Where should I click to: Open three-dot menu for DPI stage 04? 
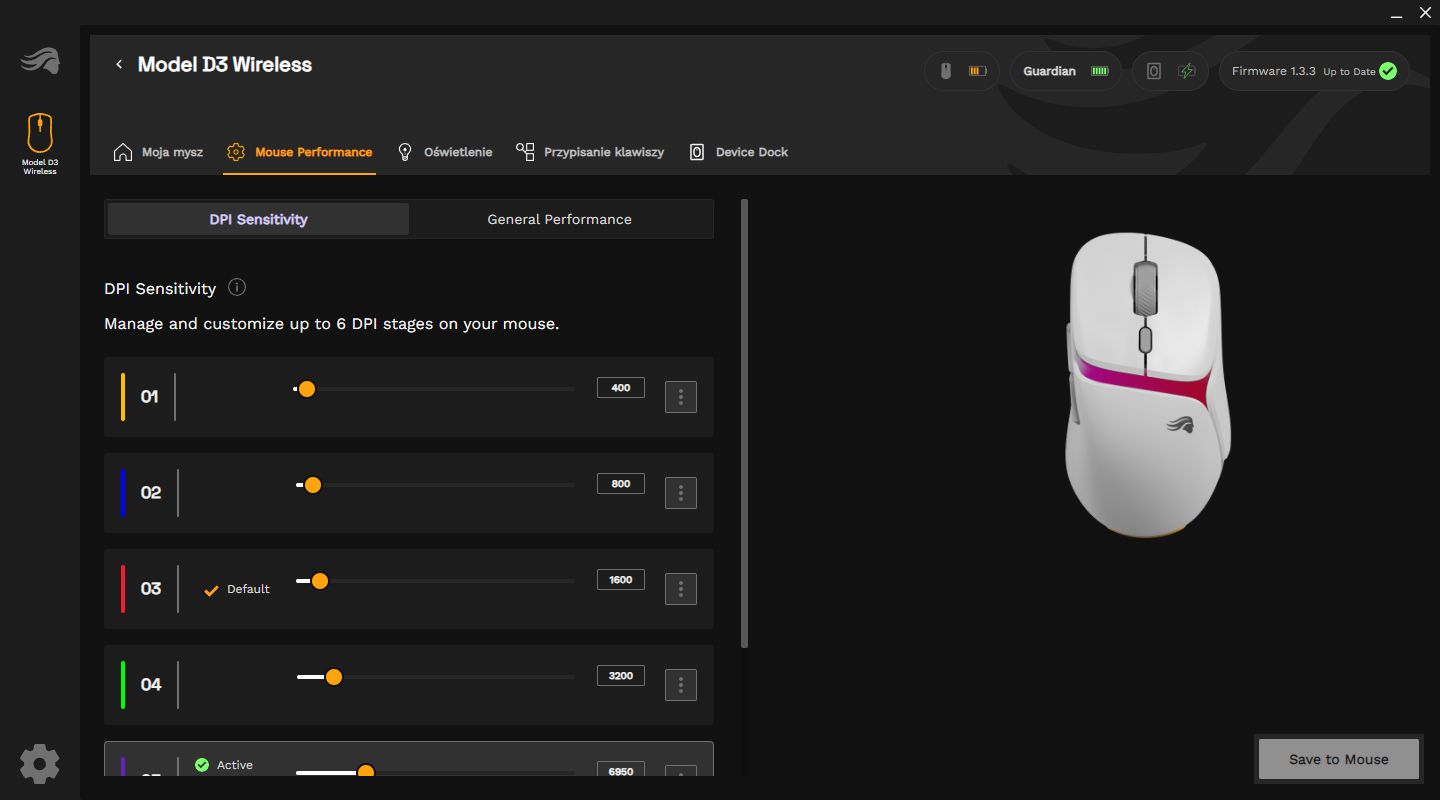click(x=681, y=685)
